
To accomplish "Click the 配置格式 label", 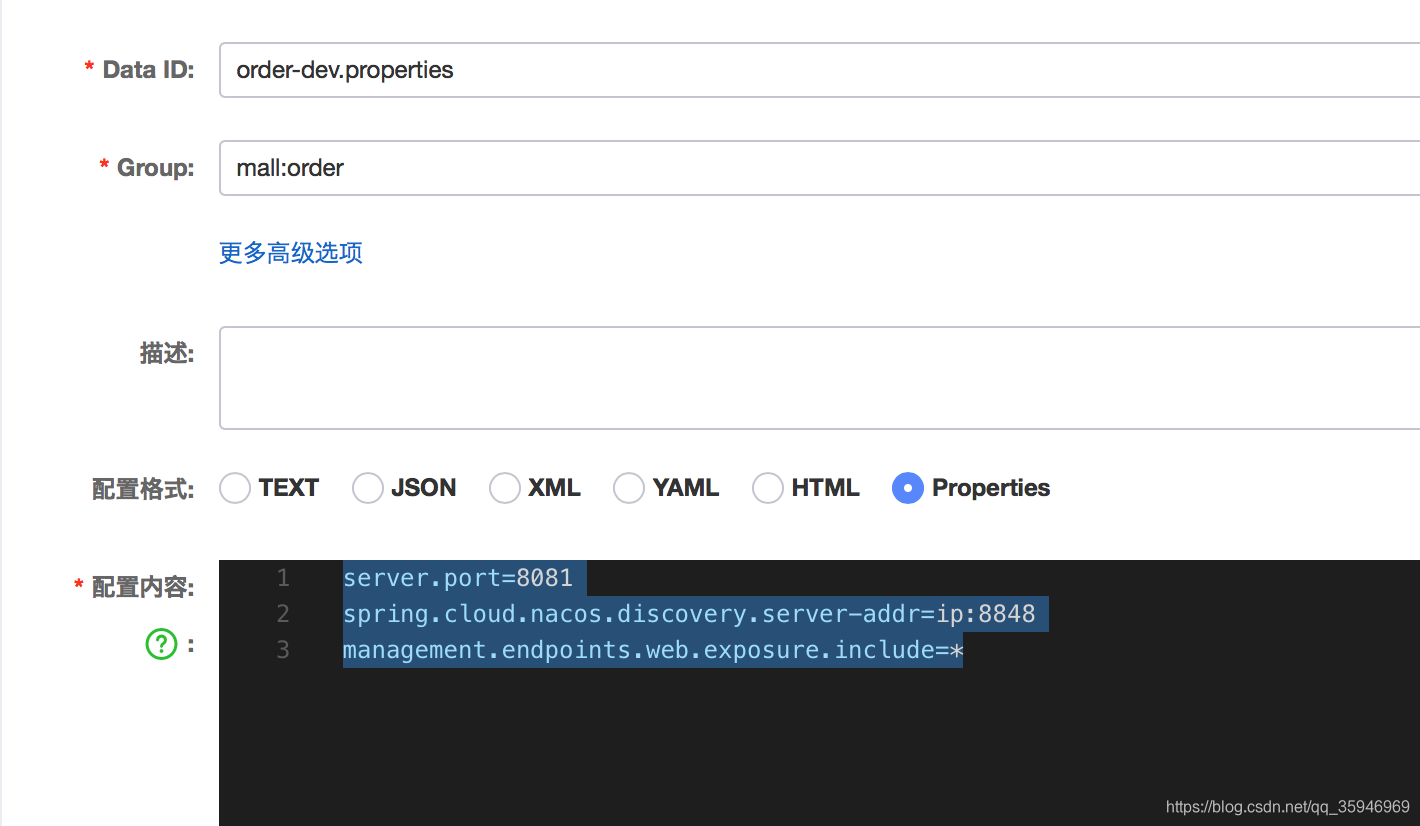I will [143, 489].
